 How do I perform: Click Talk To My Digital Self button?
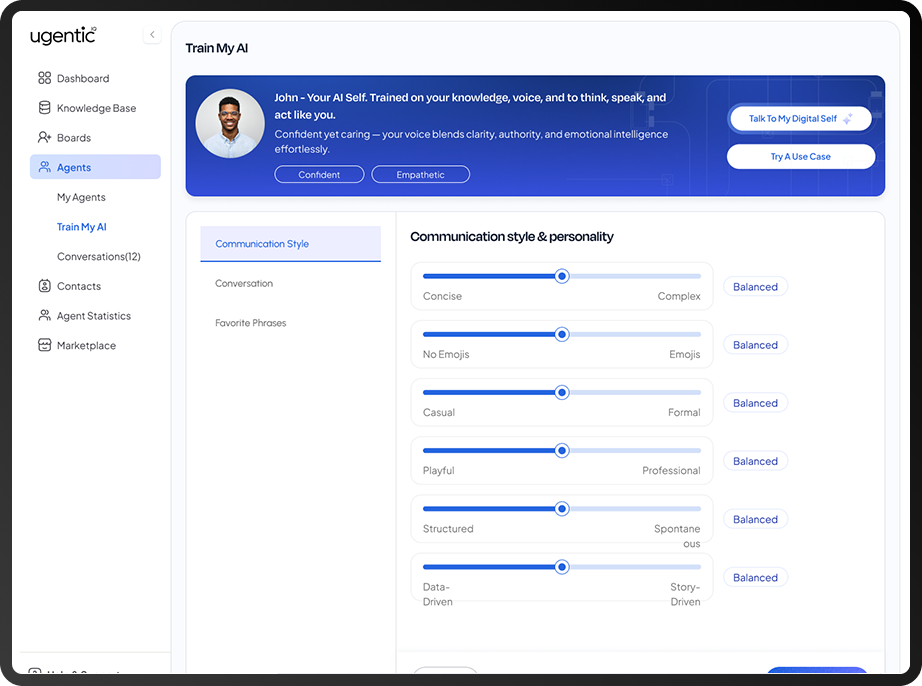[800, 119]
